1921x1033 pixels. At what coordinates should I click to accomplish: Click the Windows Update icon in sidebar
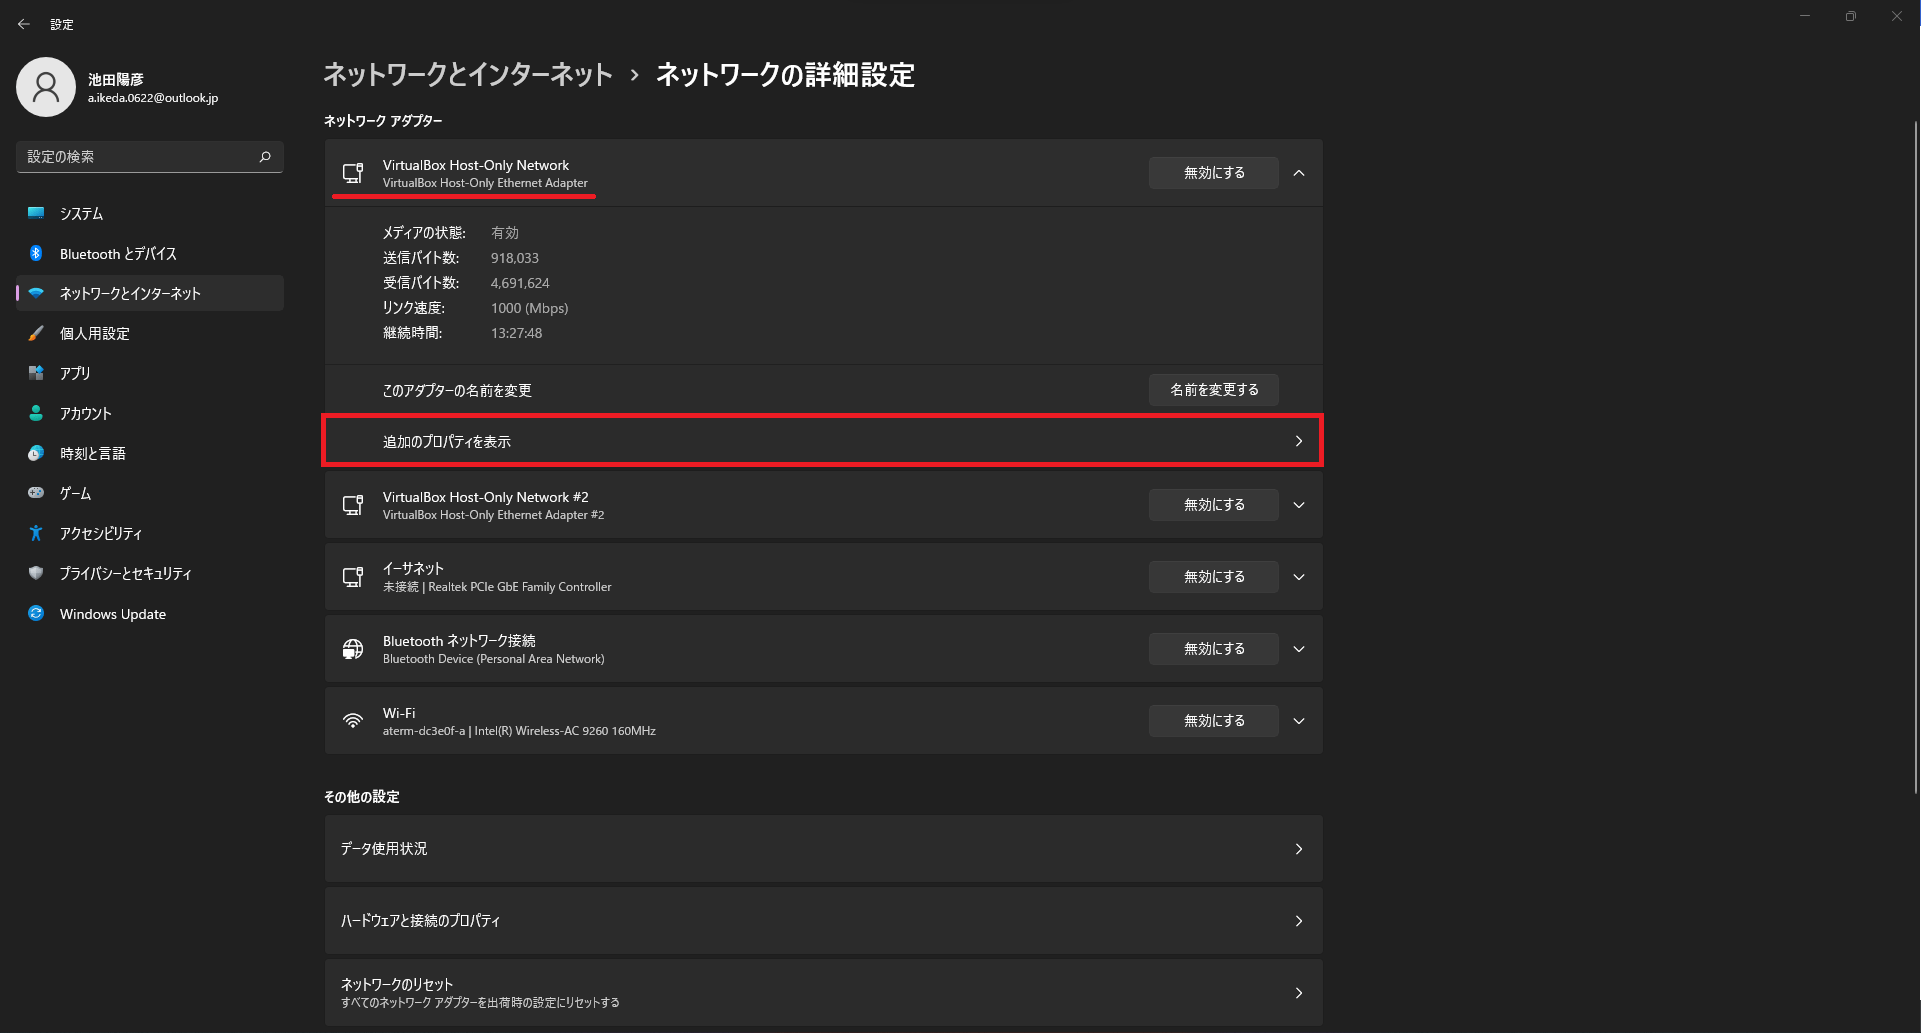click(36, 613)
